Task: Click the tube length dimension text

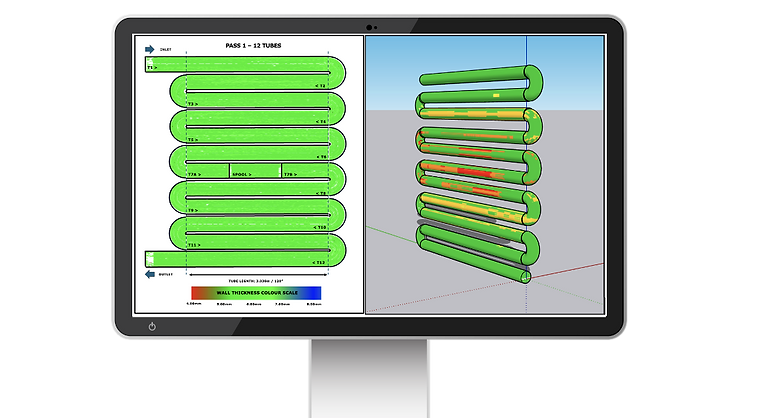Action: coord(256,281)
